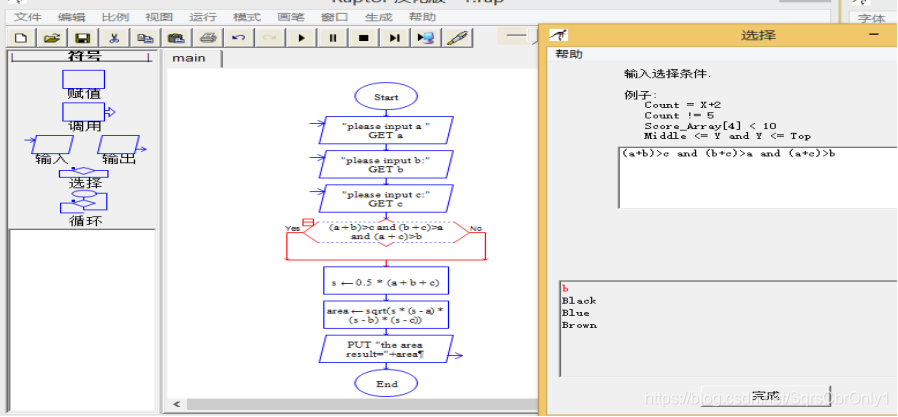Open the 生成 menu
This screenshot has height=417, width=898.
pyautogui.click(x=379, y=17)
